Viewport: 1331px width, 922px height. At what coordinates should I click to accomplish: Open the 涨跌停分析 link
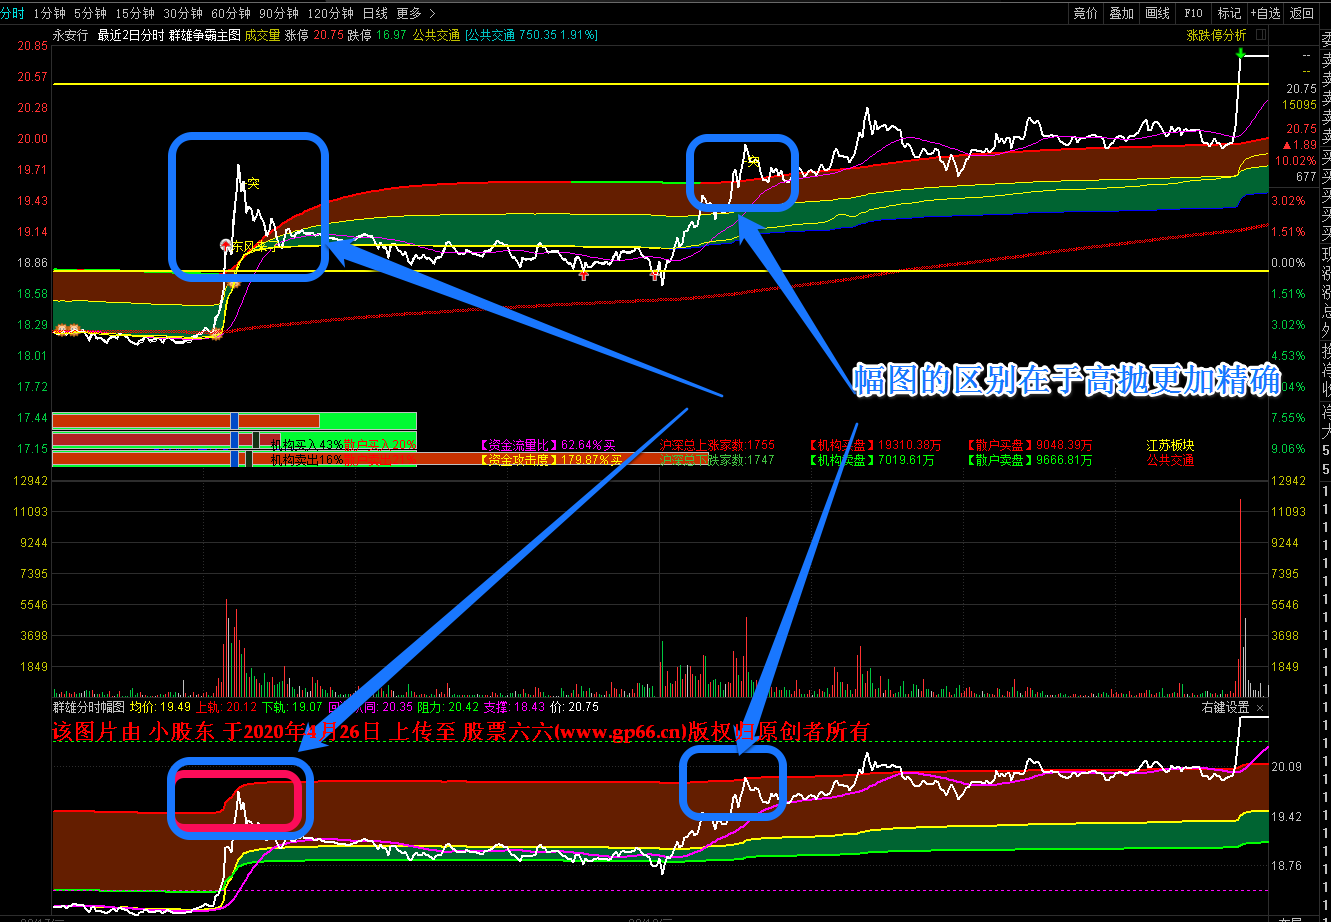[x=1216, y=35]
